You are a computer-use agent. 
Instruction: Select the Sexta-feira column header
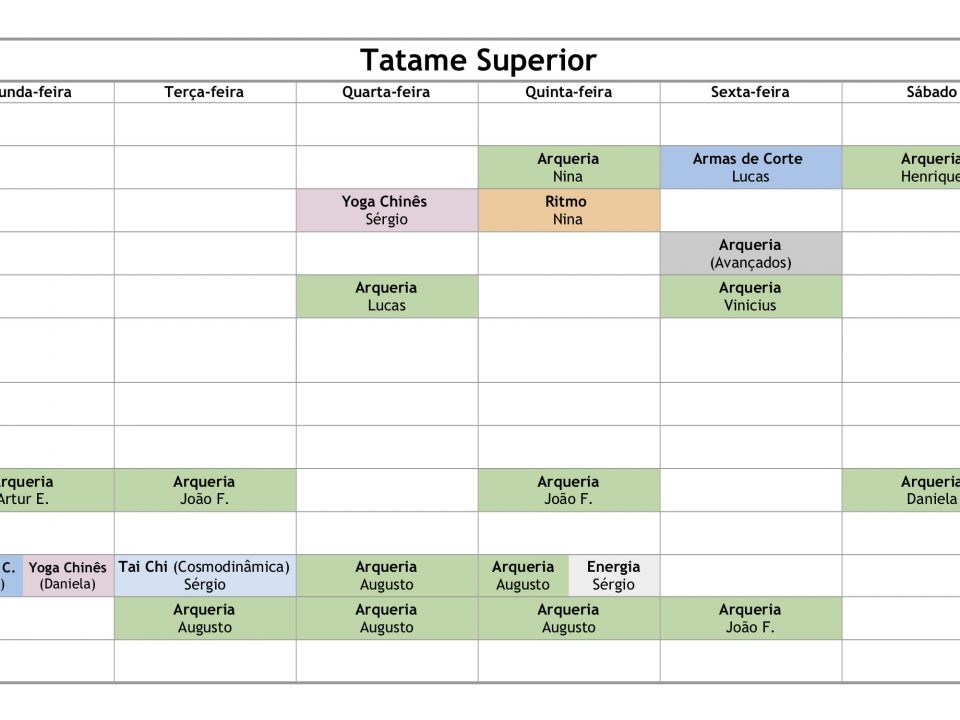pyautogui.click(x=751, y=92)
